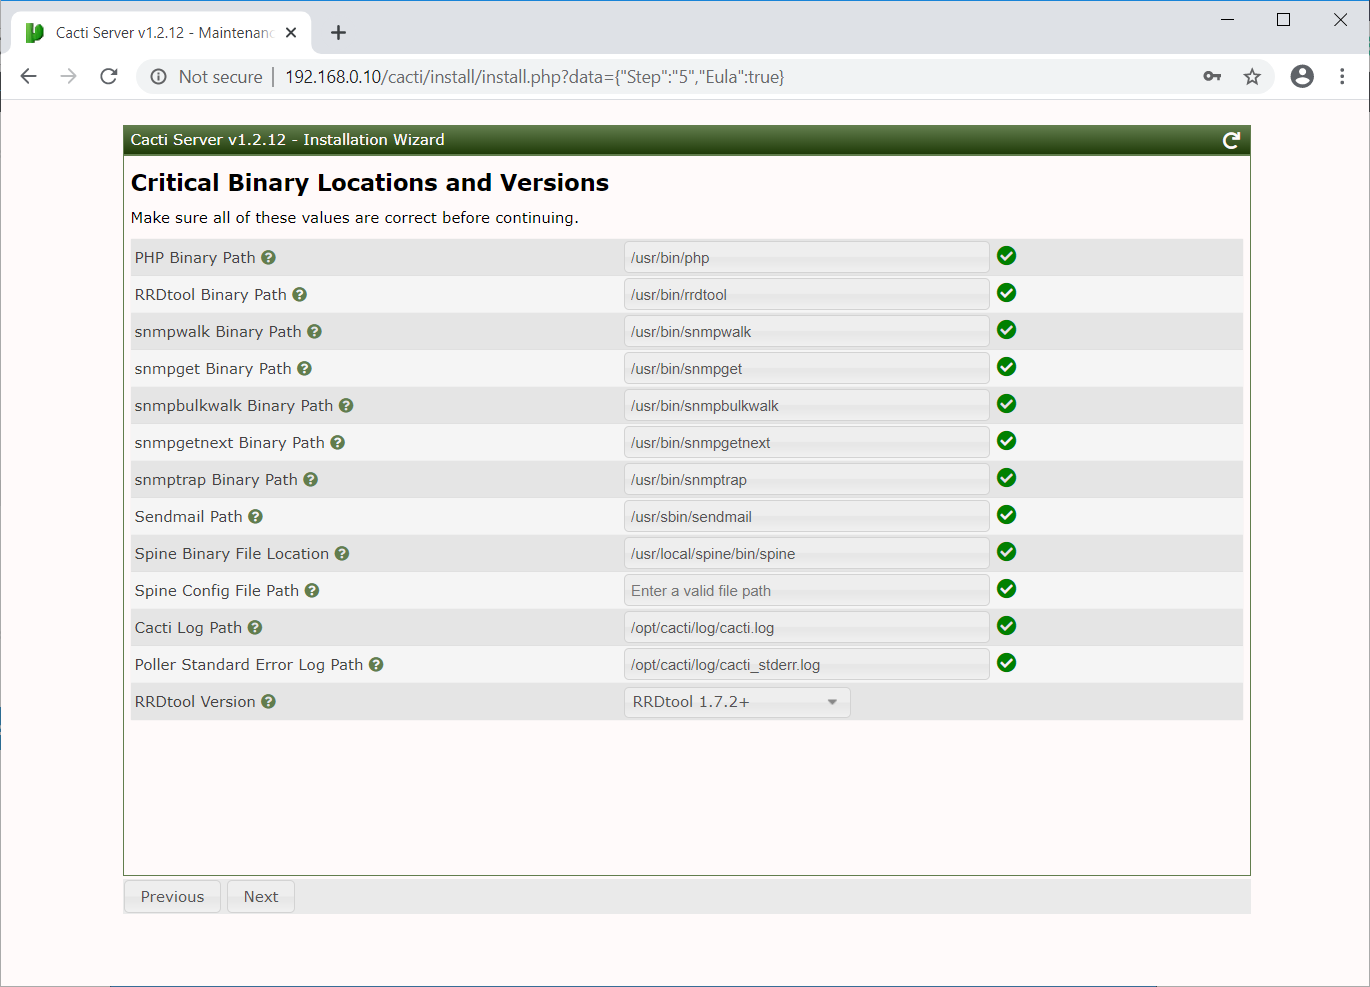Image resolution: width=1370 pixels, height=987 pixels.
Task: Click help icon for Spine Binary File Location
Action: pyautogui.click(x=341, y=554)
